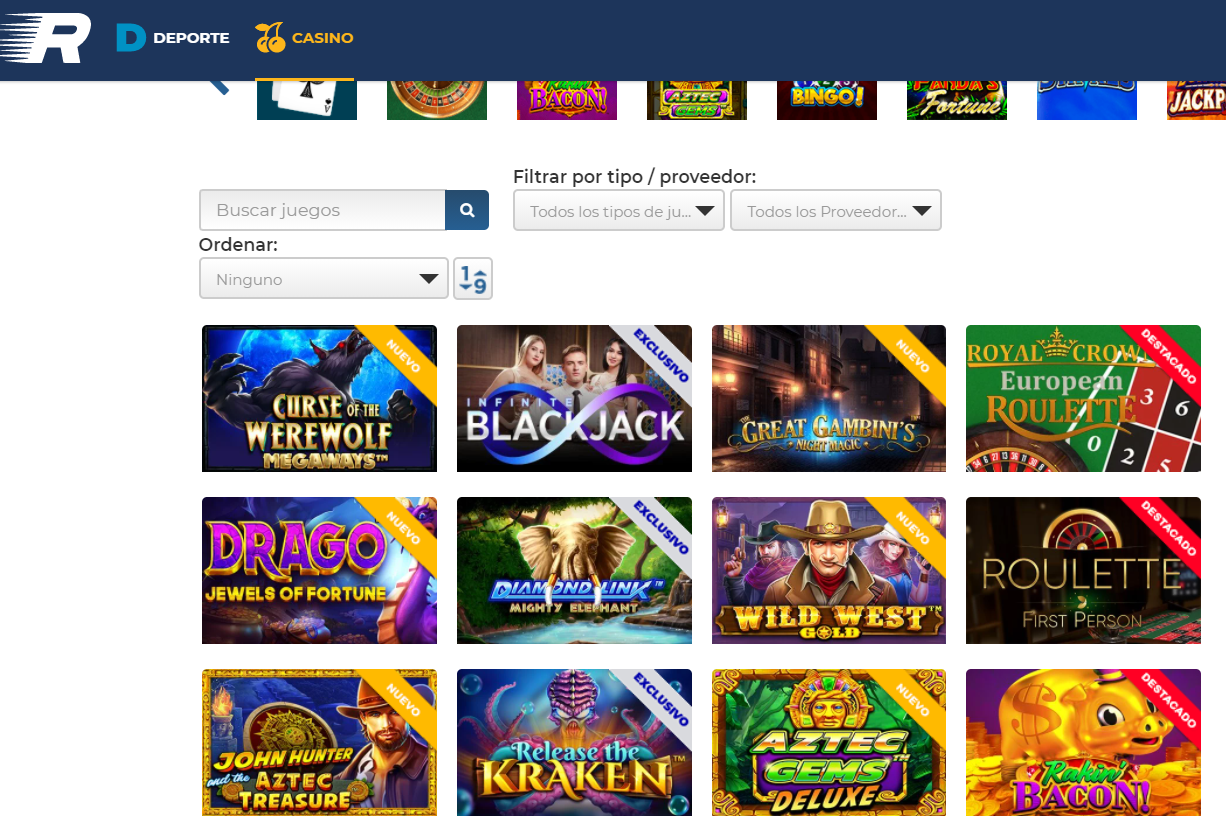Open the Aztec Gems carousel thumbnail
Screen dimensions: 1226x836
tap(697, 100)
